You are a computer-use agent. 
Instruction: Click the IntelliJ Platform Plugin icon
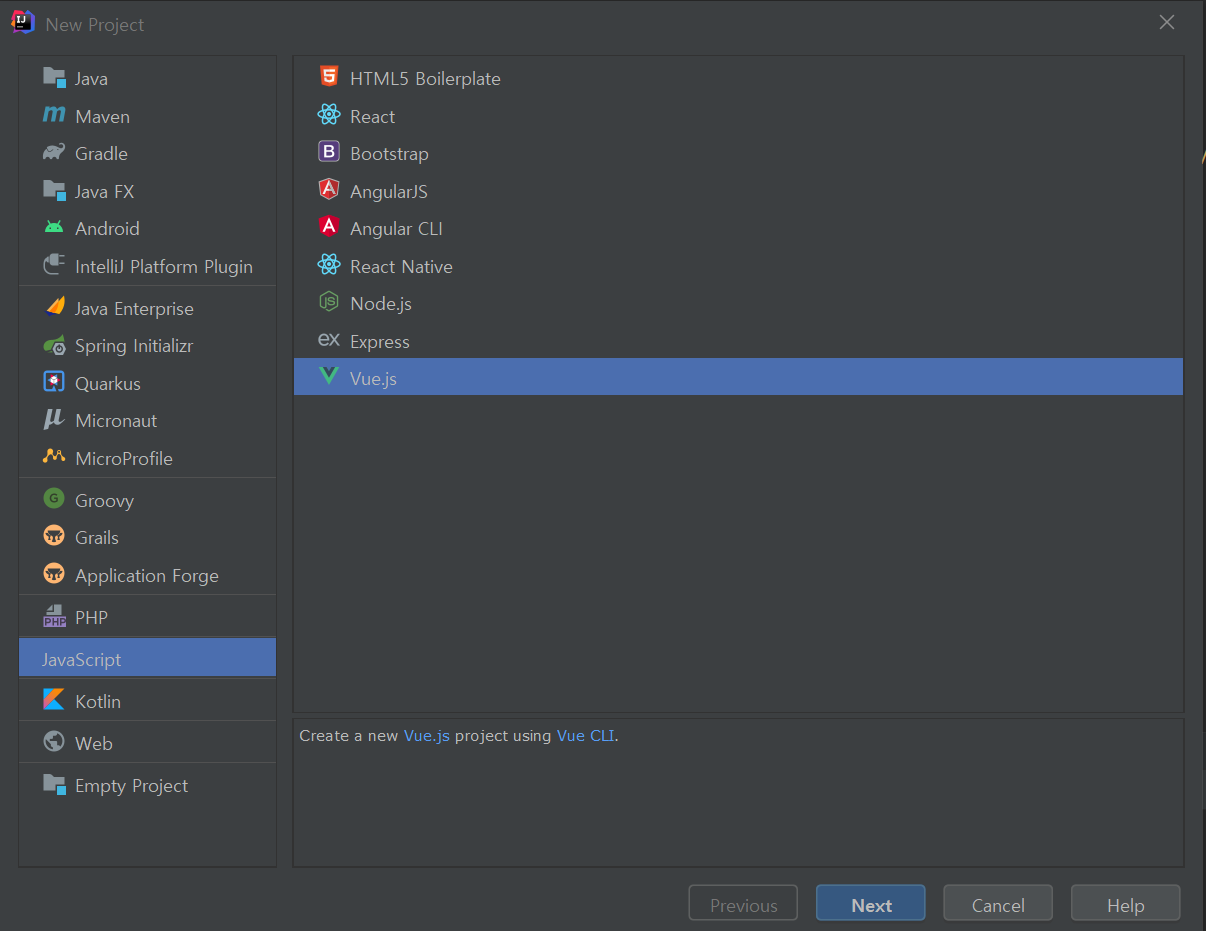coord(54,266)
